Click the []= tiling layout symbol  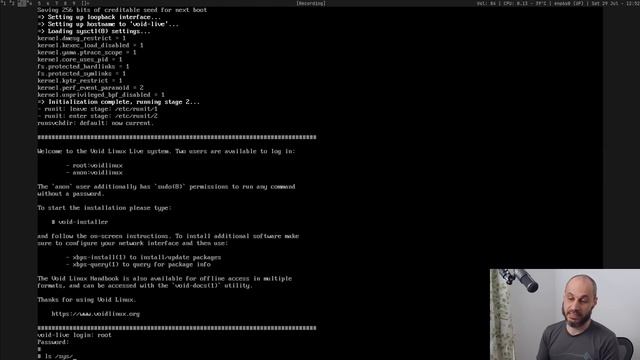(85, 3)
